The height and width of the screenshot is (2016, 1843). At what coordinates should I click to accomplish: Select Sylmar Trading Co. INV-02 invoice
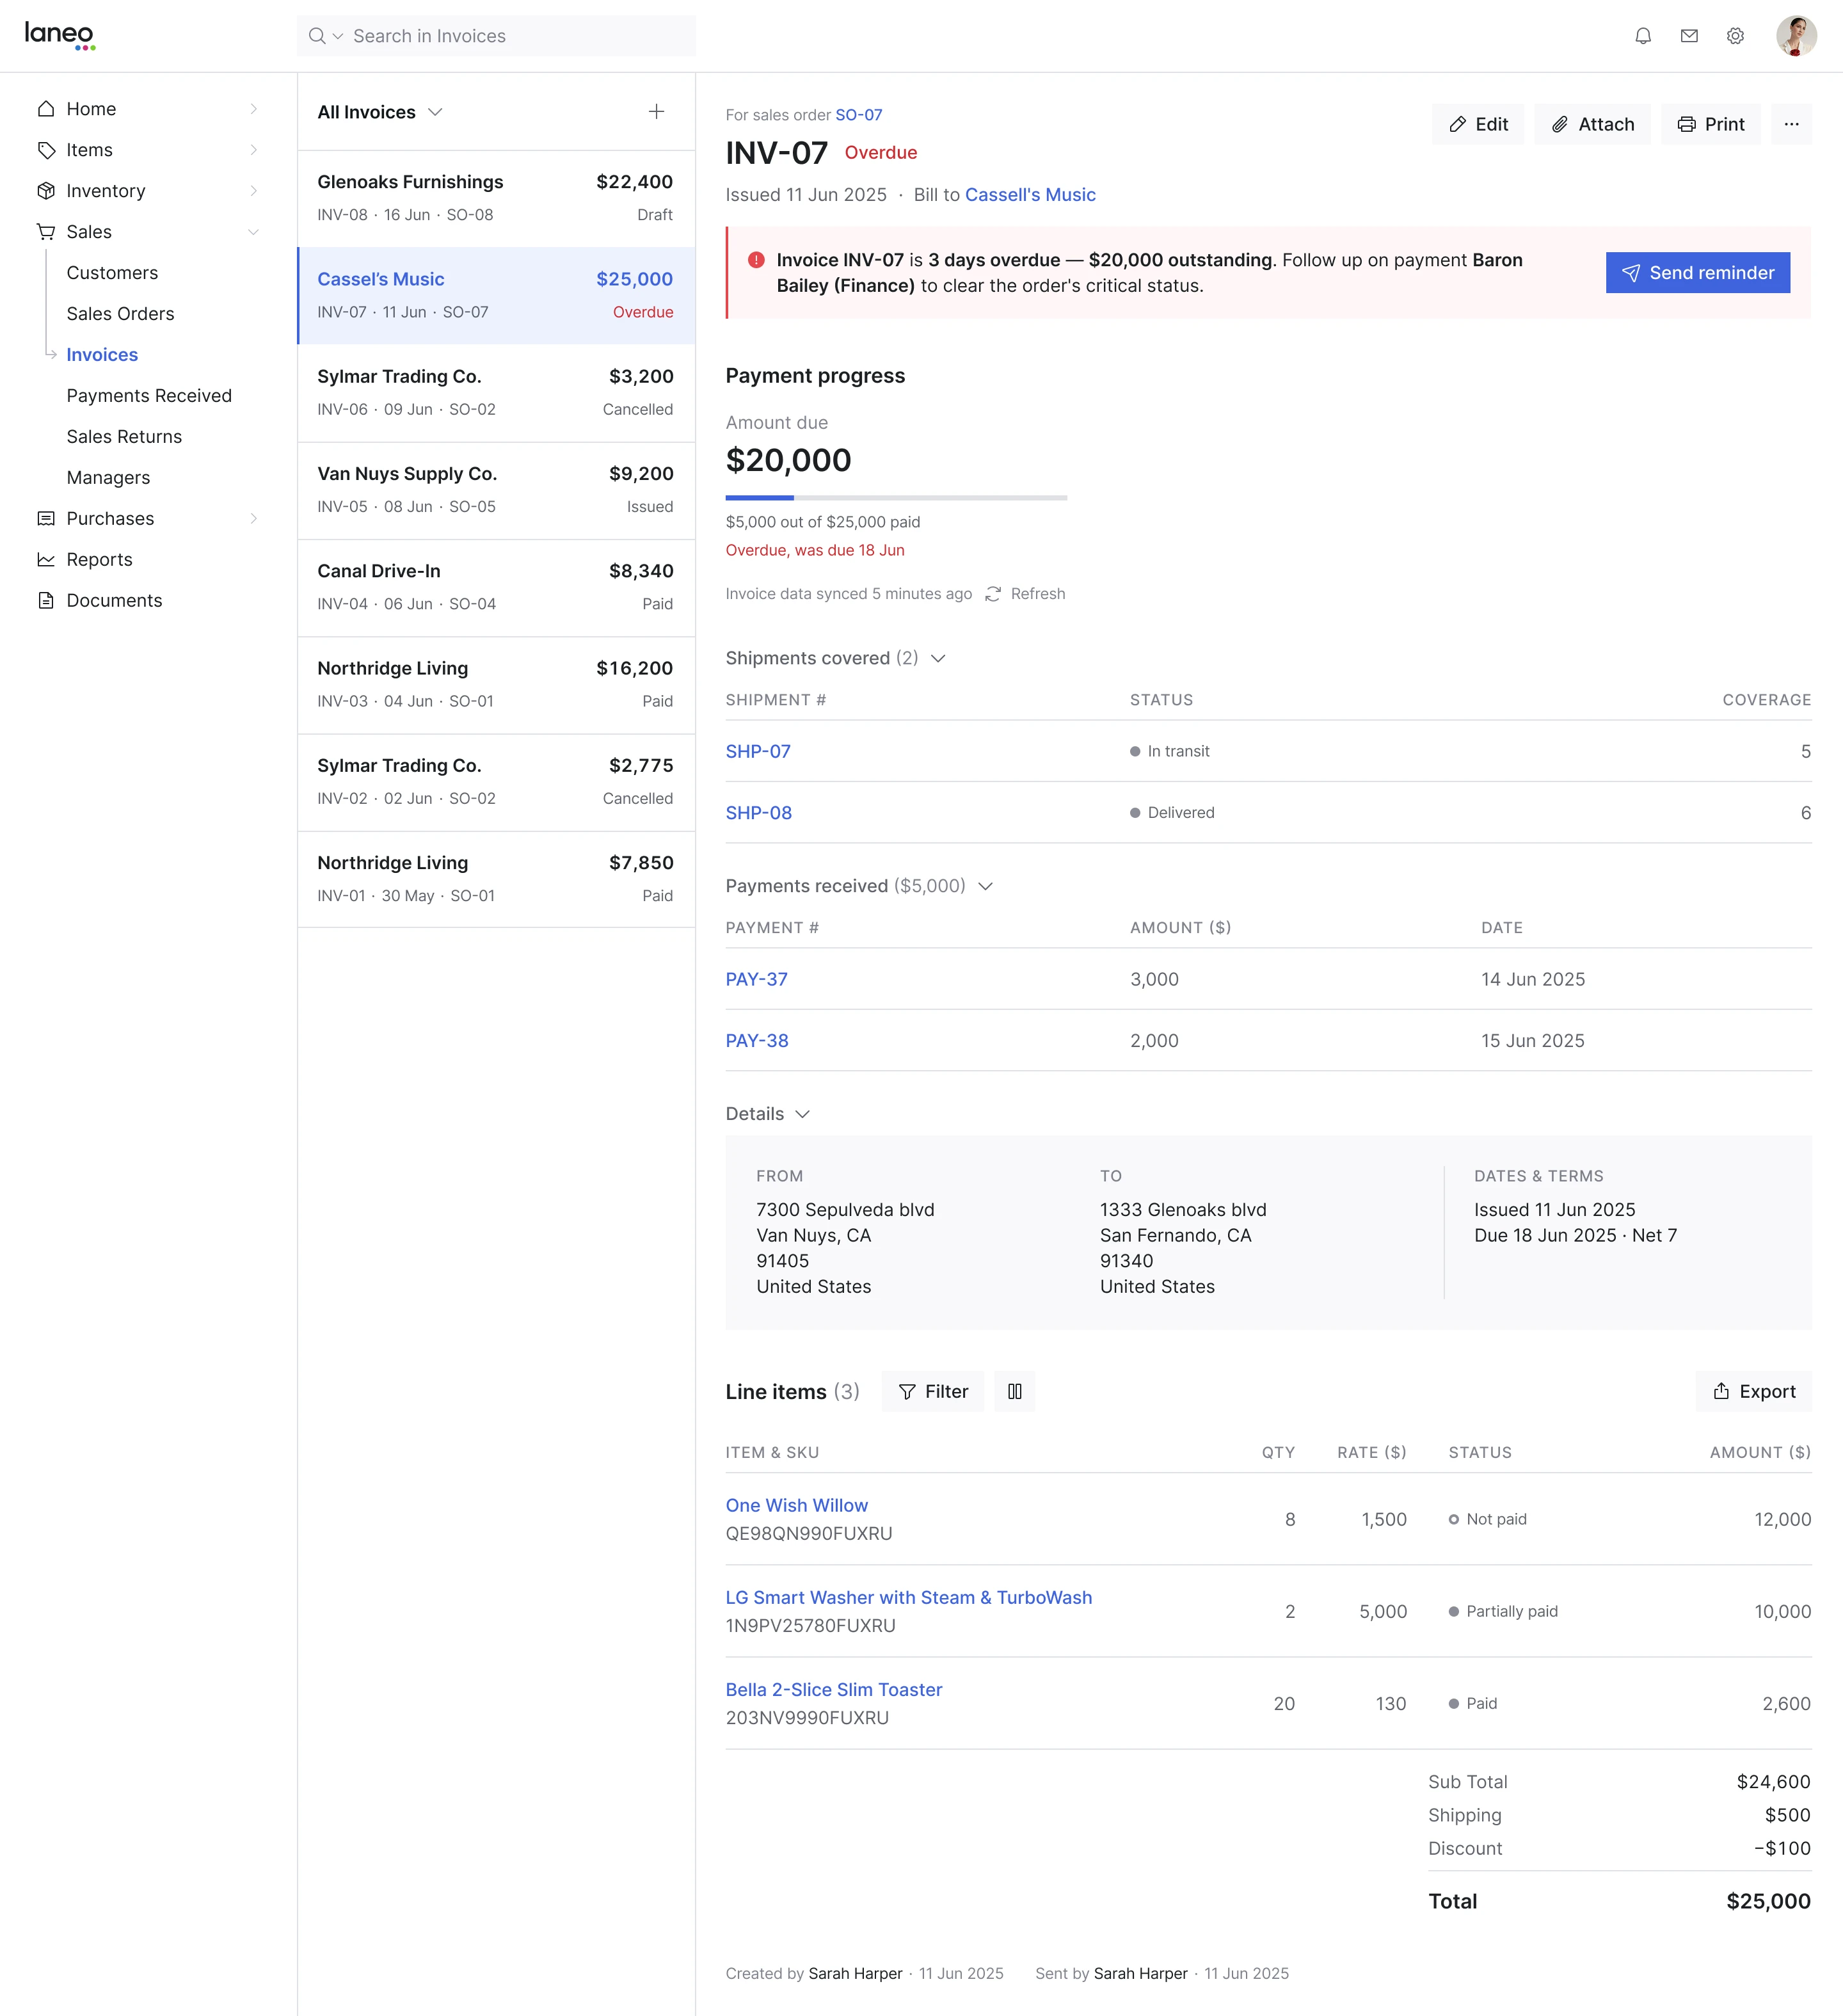[x=496, y=782]
